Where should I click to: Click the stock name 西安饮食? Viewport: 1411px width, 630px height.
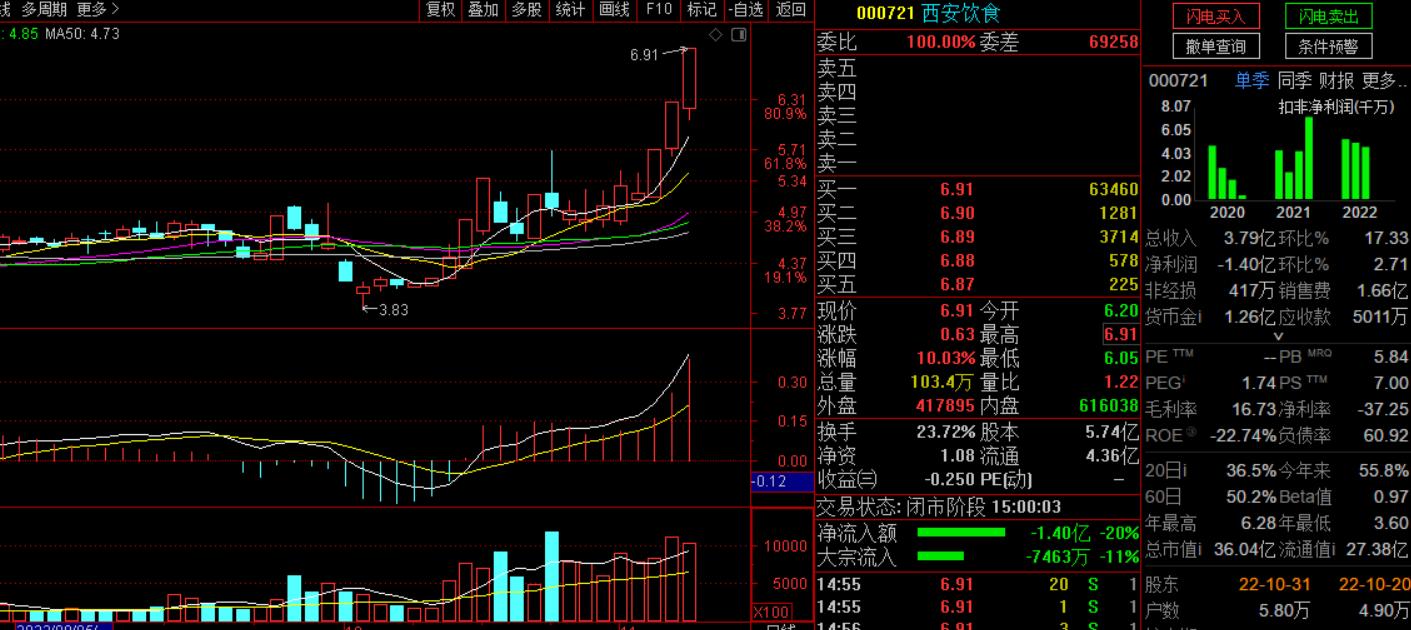coord(960,13)
